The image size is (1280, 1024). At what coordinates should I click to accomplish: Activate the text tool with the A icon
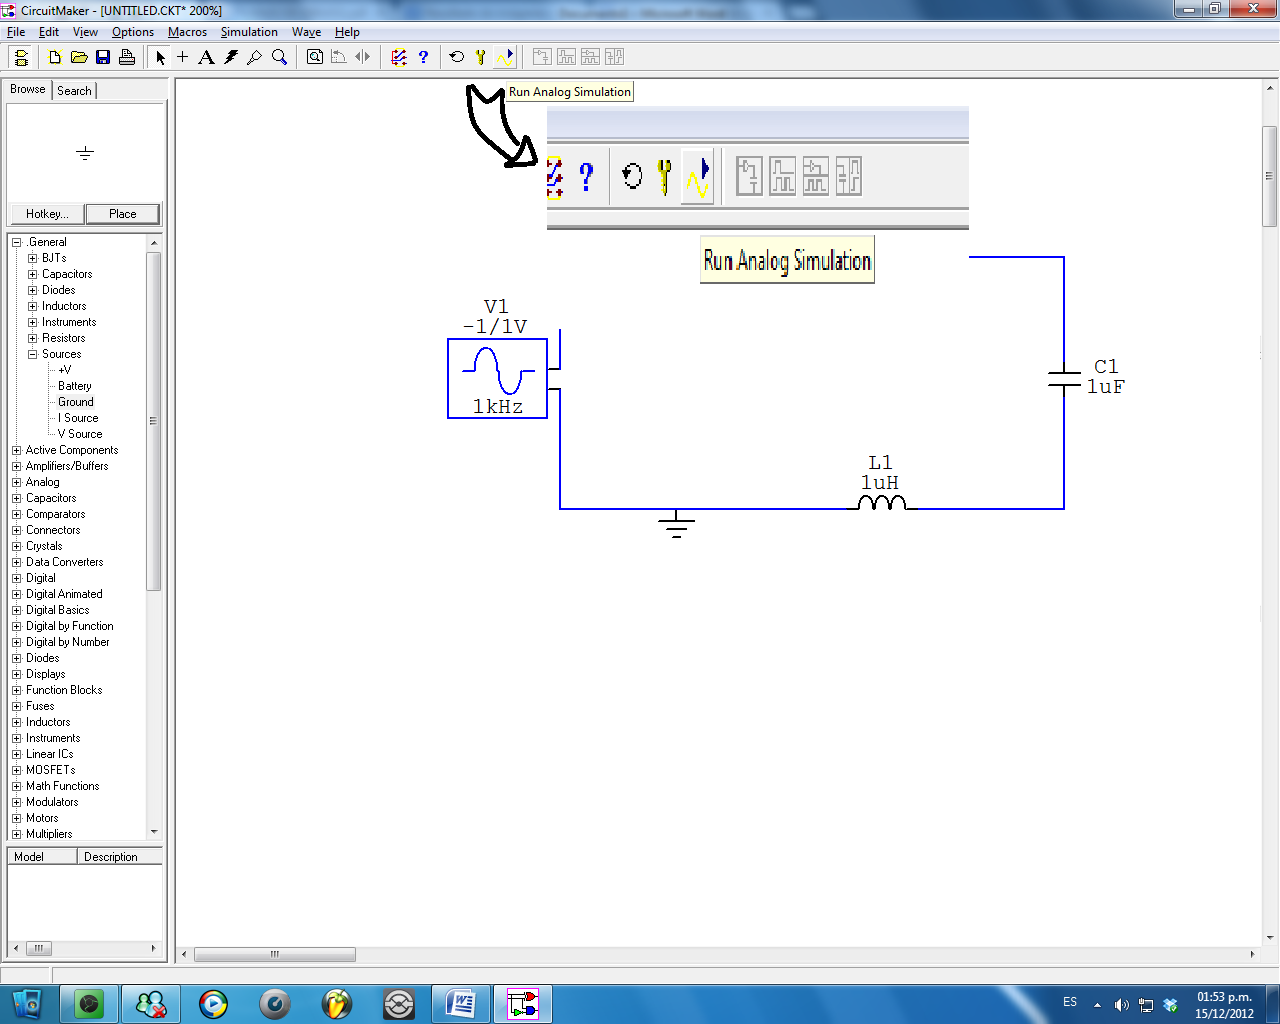(x=206, y=57)
